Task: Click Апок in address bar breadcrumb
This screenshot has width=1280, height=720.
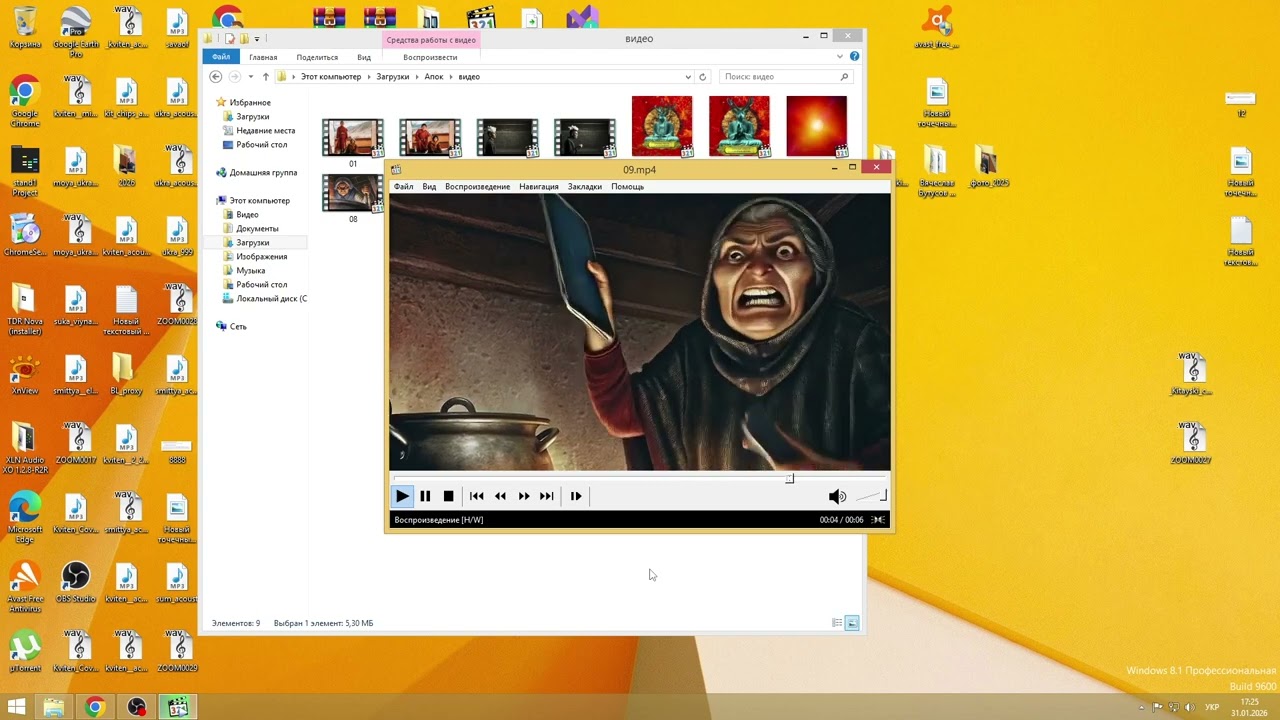Action: 434,77
